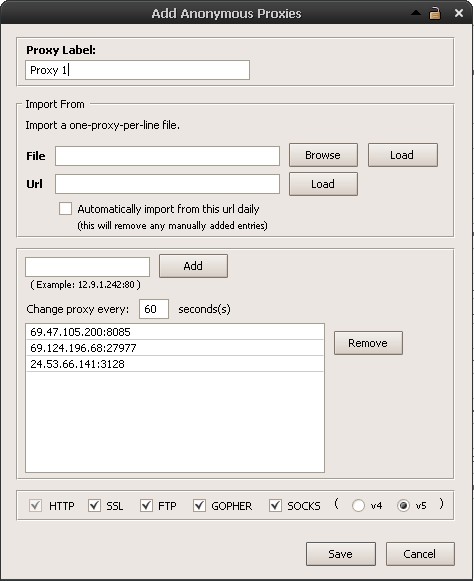Focus the Proxy Label text field
Image resolution: width=474 pixels, height=581 pixels.
coord(137,70)
